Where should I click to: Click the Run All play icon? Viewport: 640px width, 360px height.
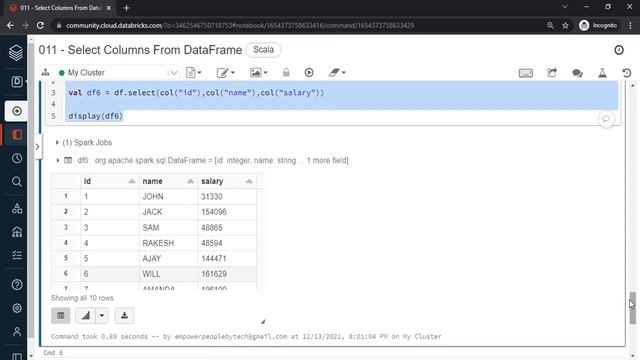pyautogui.click(x=309, y=73)
